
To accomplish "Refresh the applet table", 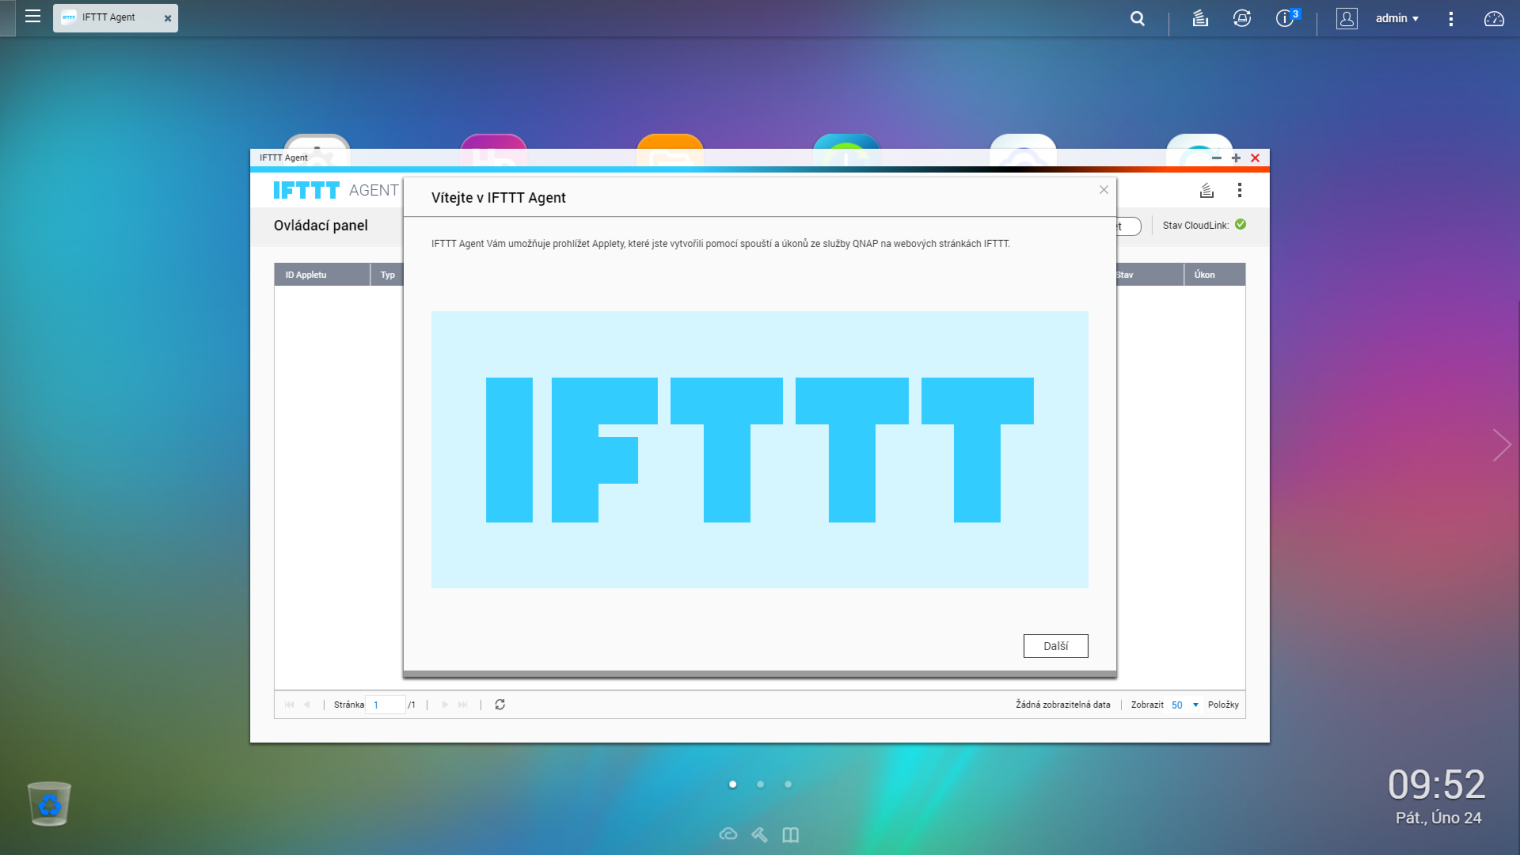I will pos(500,705).
